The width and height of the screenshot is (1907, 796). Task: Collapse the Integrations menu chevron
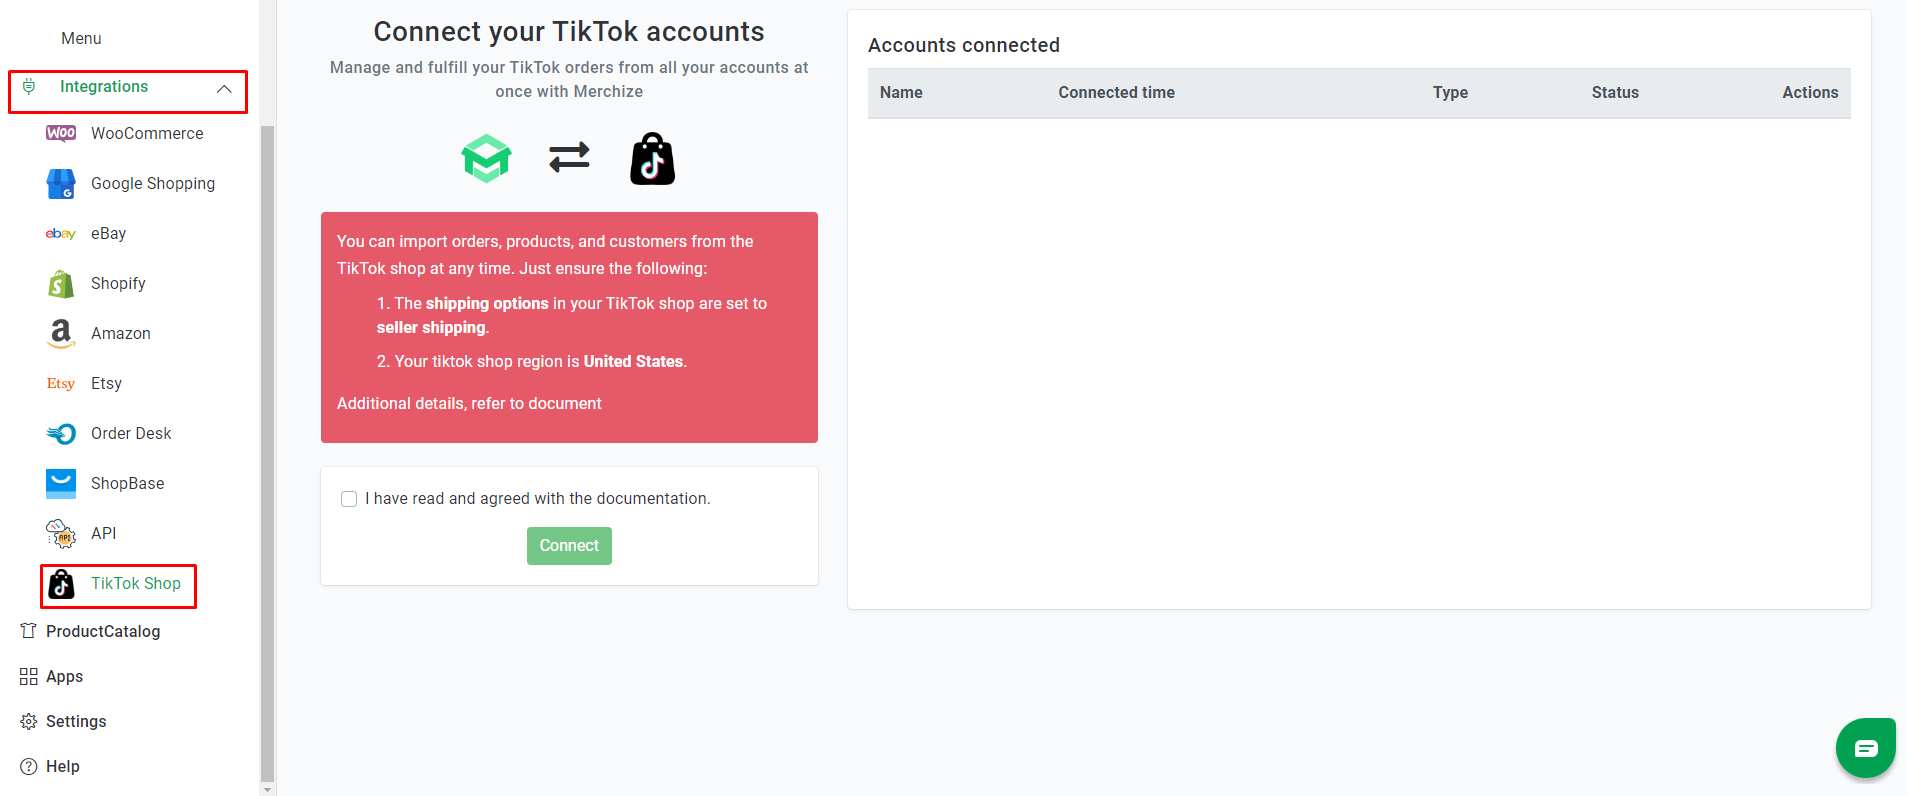(224, 89)
